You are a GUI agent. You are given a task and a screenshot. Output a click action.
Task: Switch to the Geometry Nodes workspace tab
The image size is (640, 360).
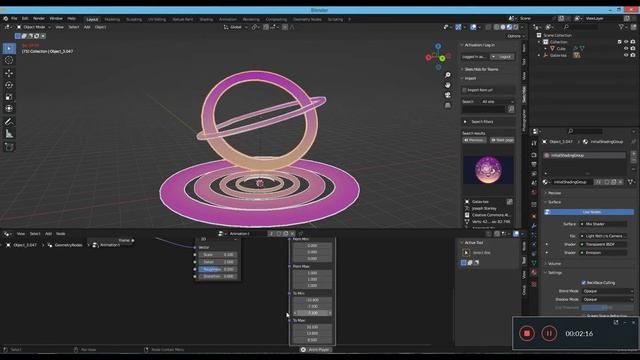coord(307,19)
